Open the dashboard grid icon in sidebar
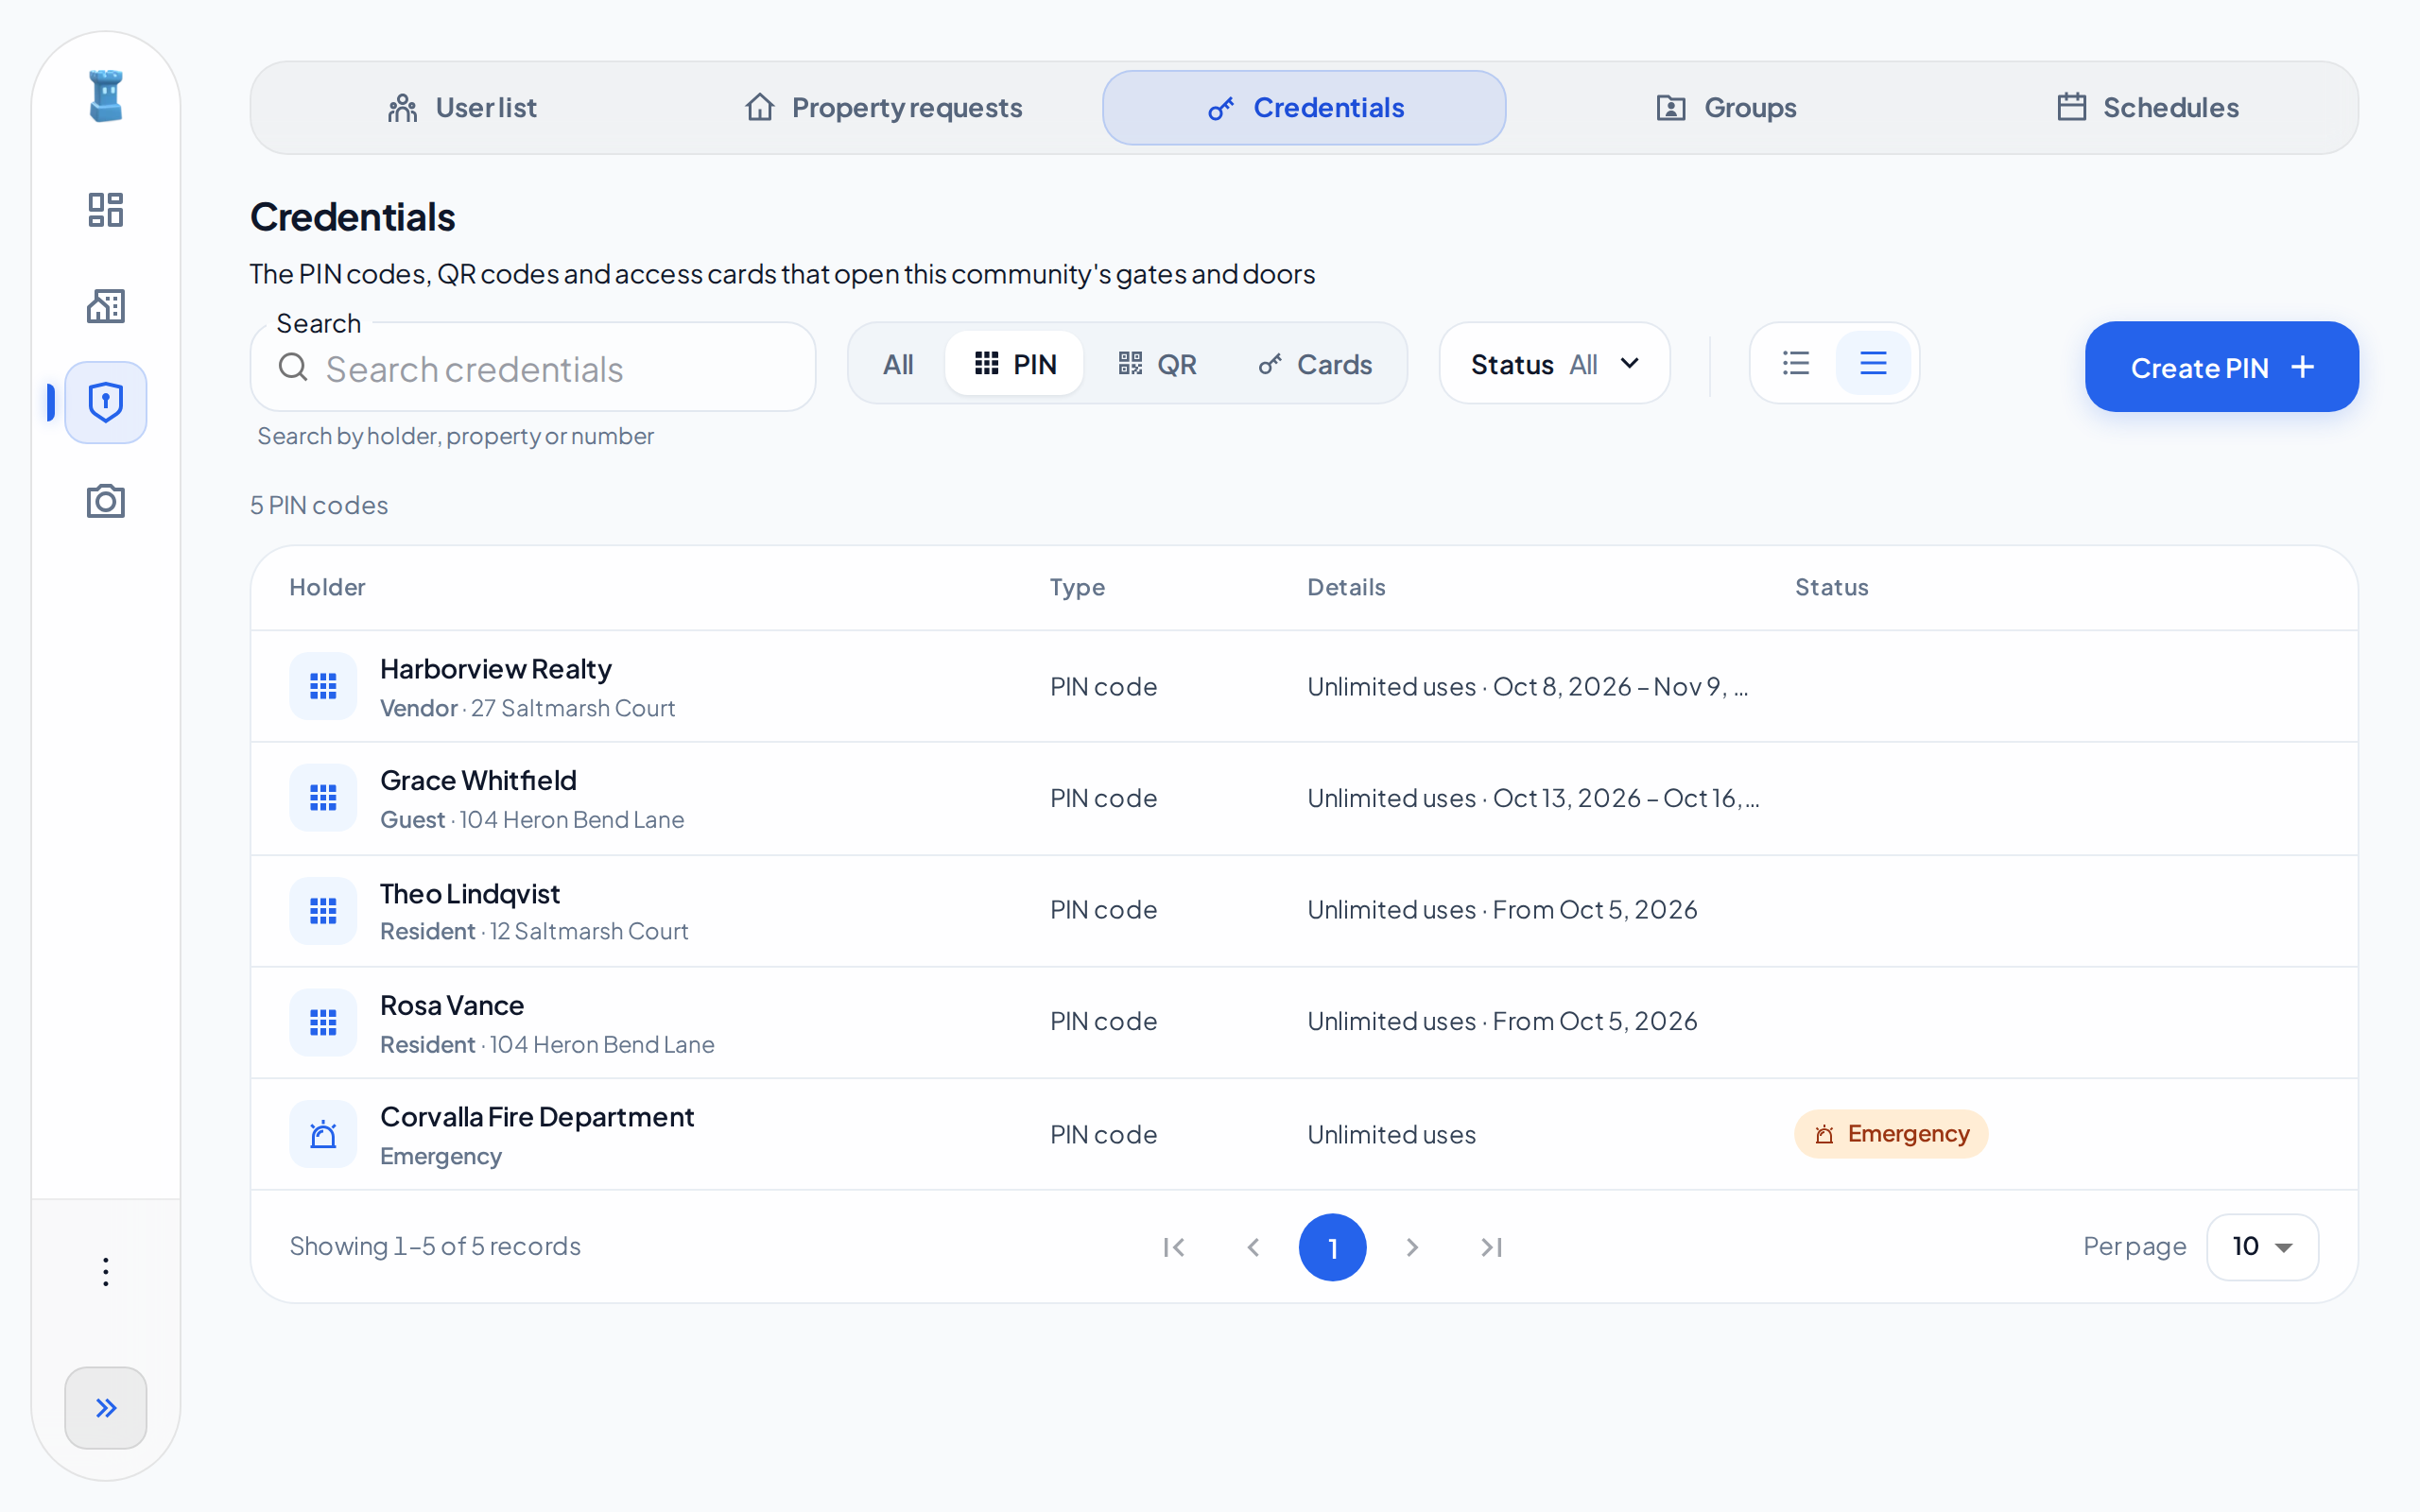 (x=105, y=210)
